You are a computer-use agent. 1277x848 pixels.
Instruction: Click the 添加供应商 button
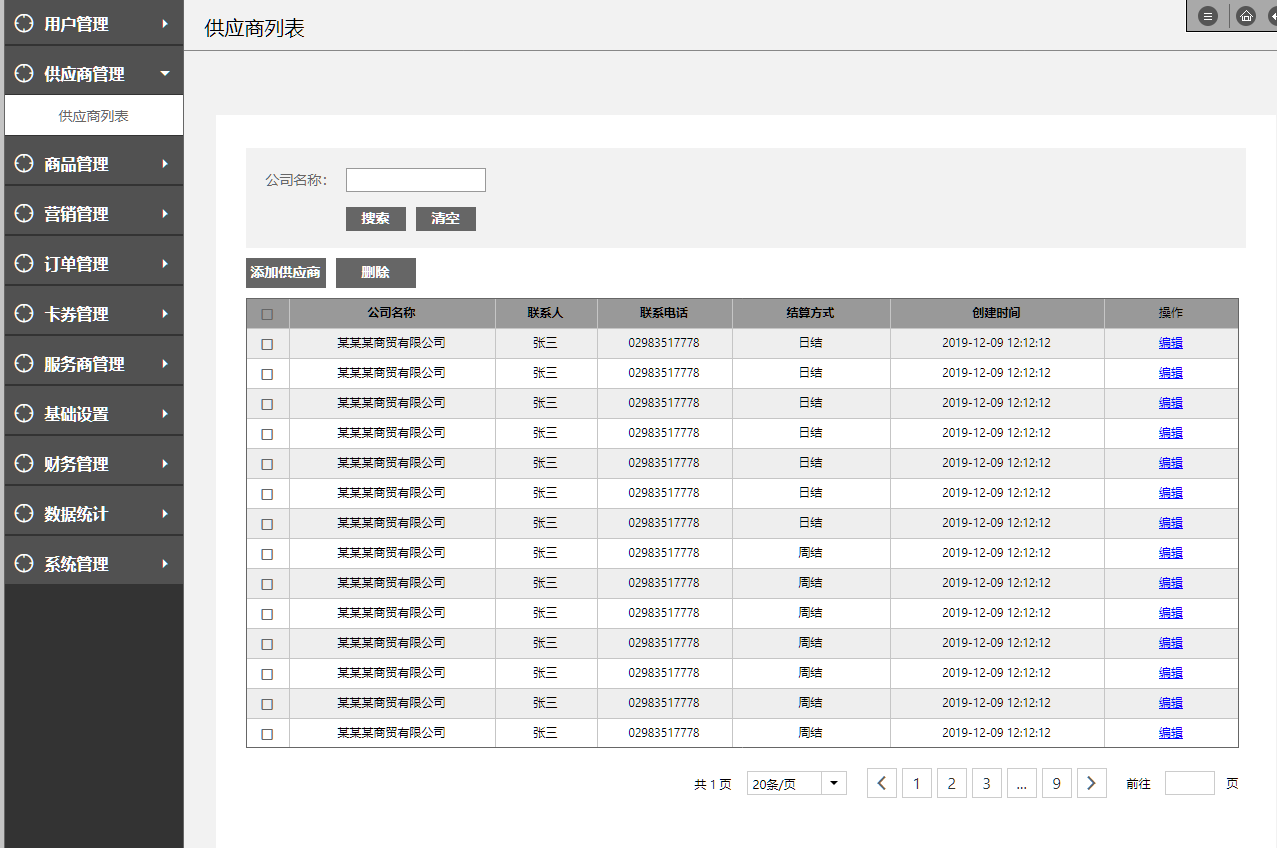click(286, 273)
